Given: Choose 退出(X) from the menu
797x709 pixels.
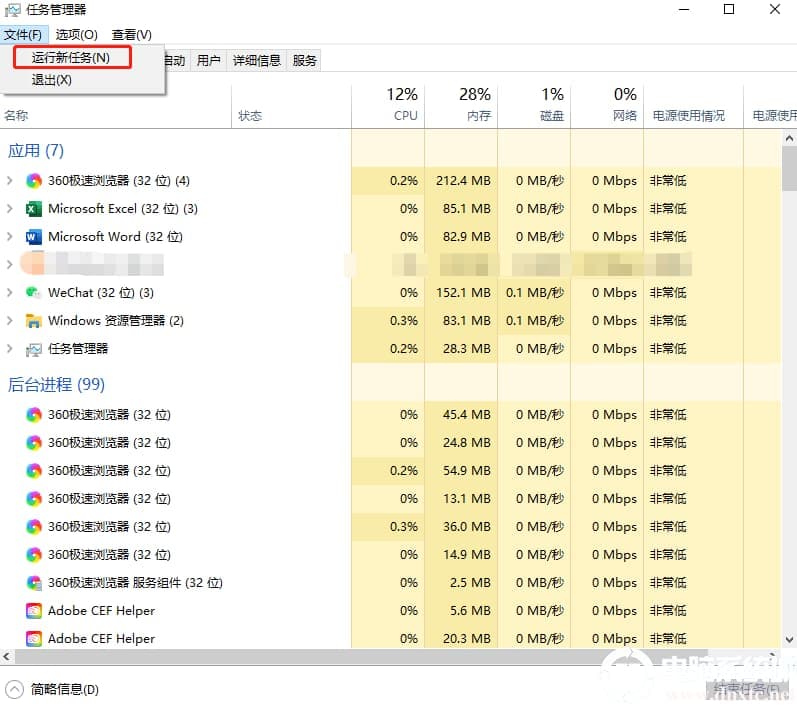Looking at the screenshot, I should tap(51, 80).
